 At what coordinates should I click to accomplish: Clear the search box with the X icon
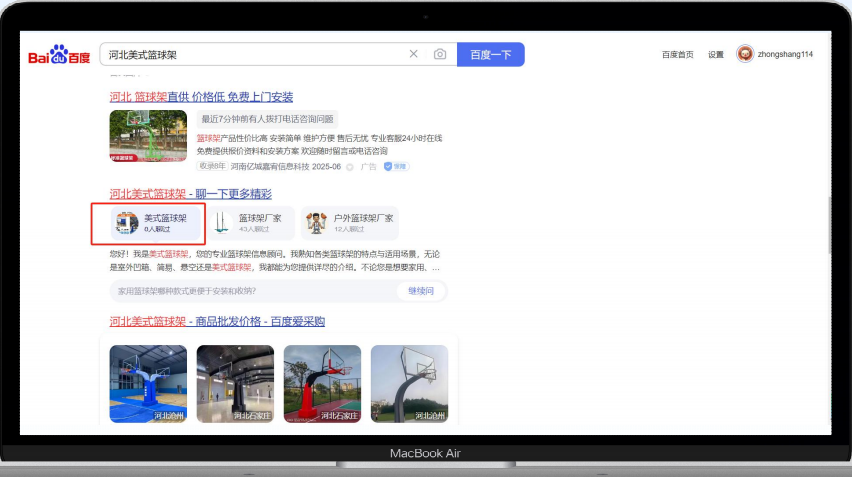(414, 54)
